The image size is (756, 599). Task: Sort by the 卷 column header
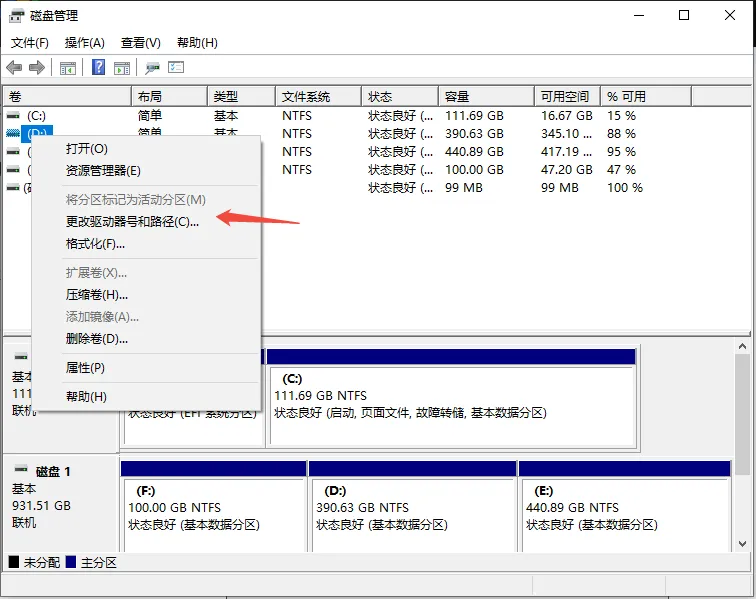[x=68, y=96]
